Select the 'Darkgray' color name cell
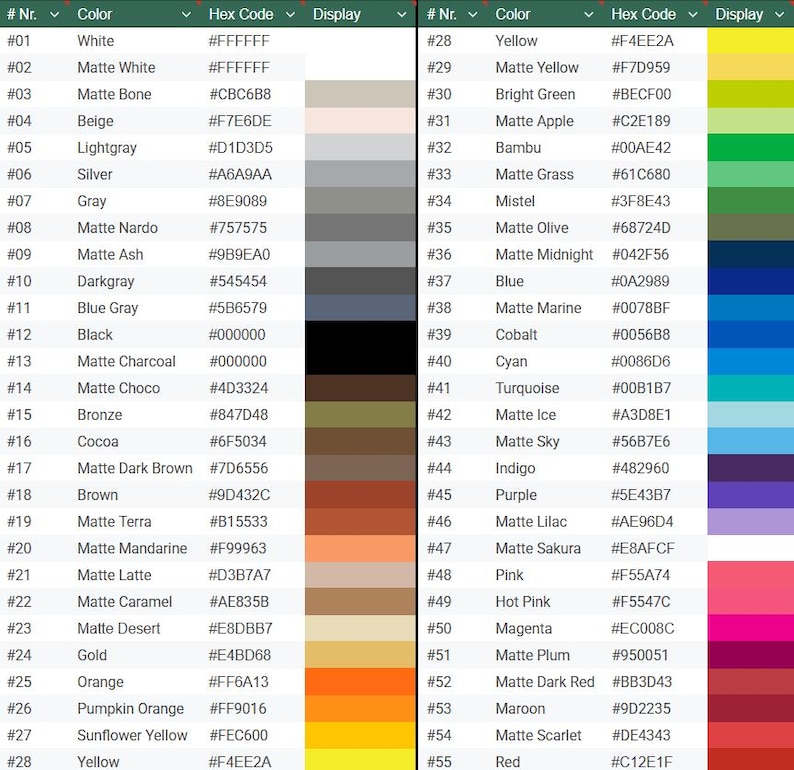 tap(106, 281)
